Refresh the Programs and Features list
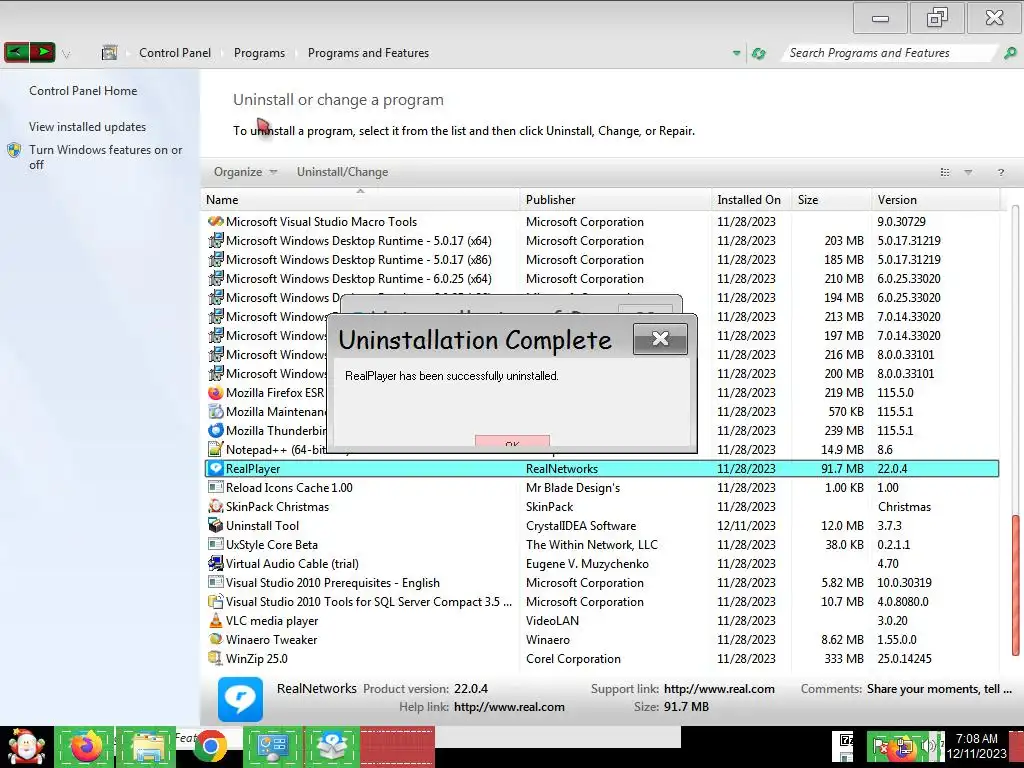 [x=758, y=53]
